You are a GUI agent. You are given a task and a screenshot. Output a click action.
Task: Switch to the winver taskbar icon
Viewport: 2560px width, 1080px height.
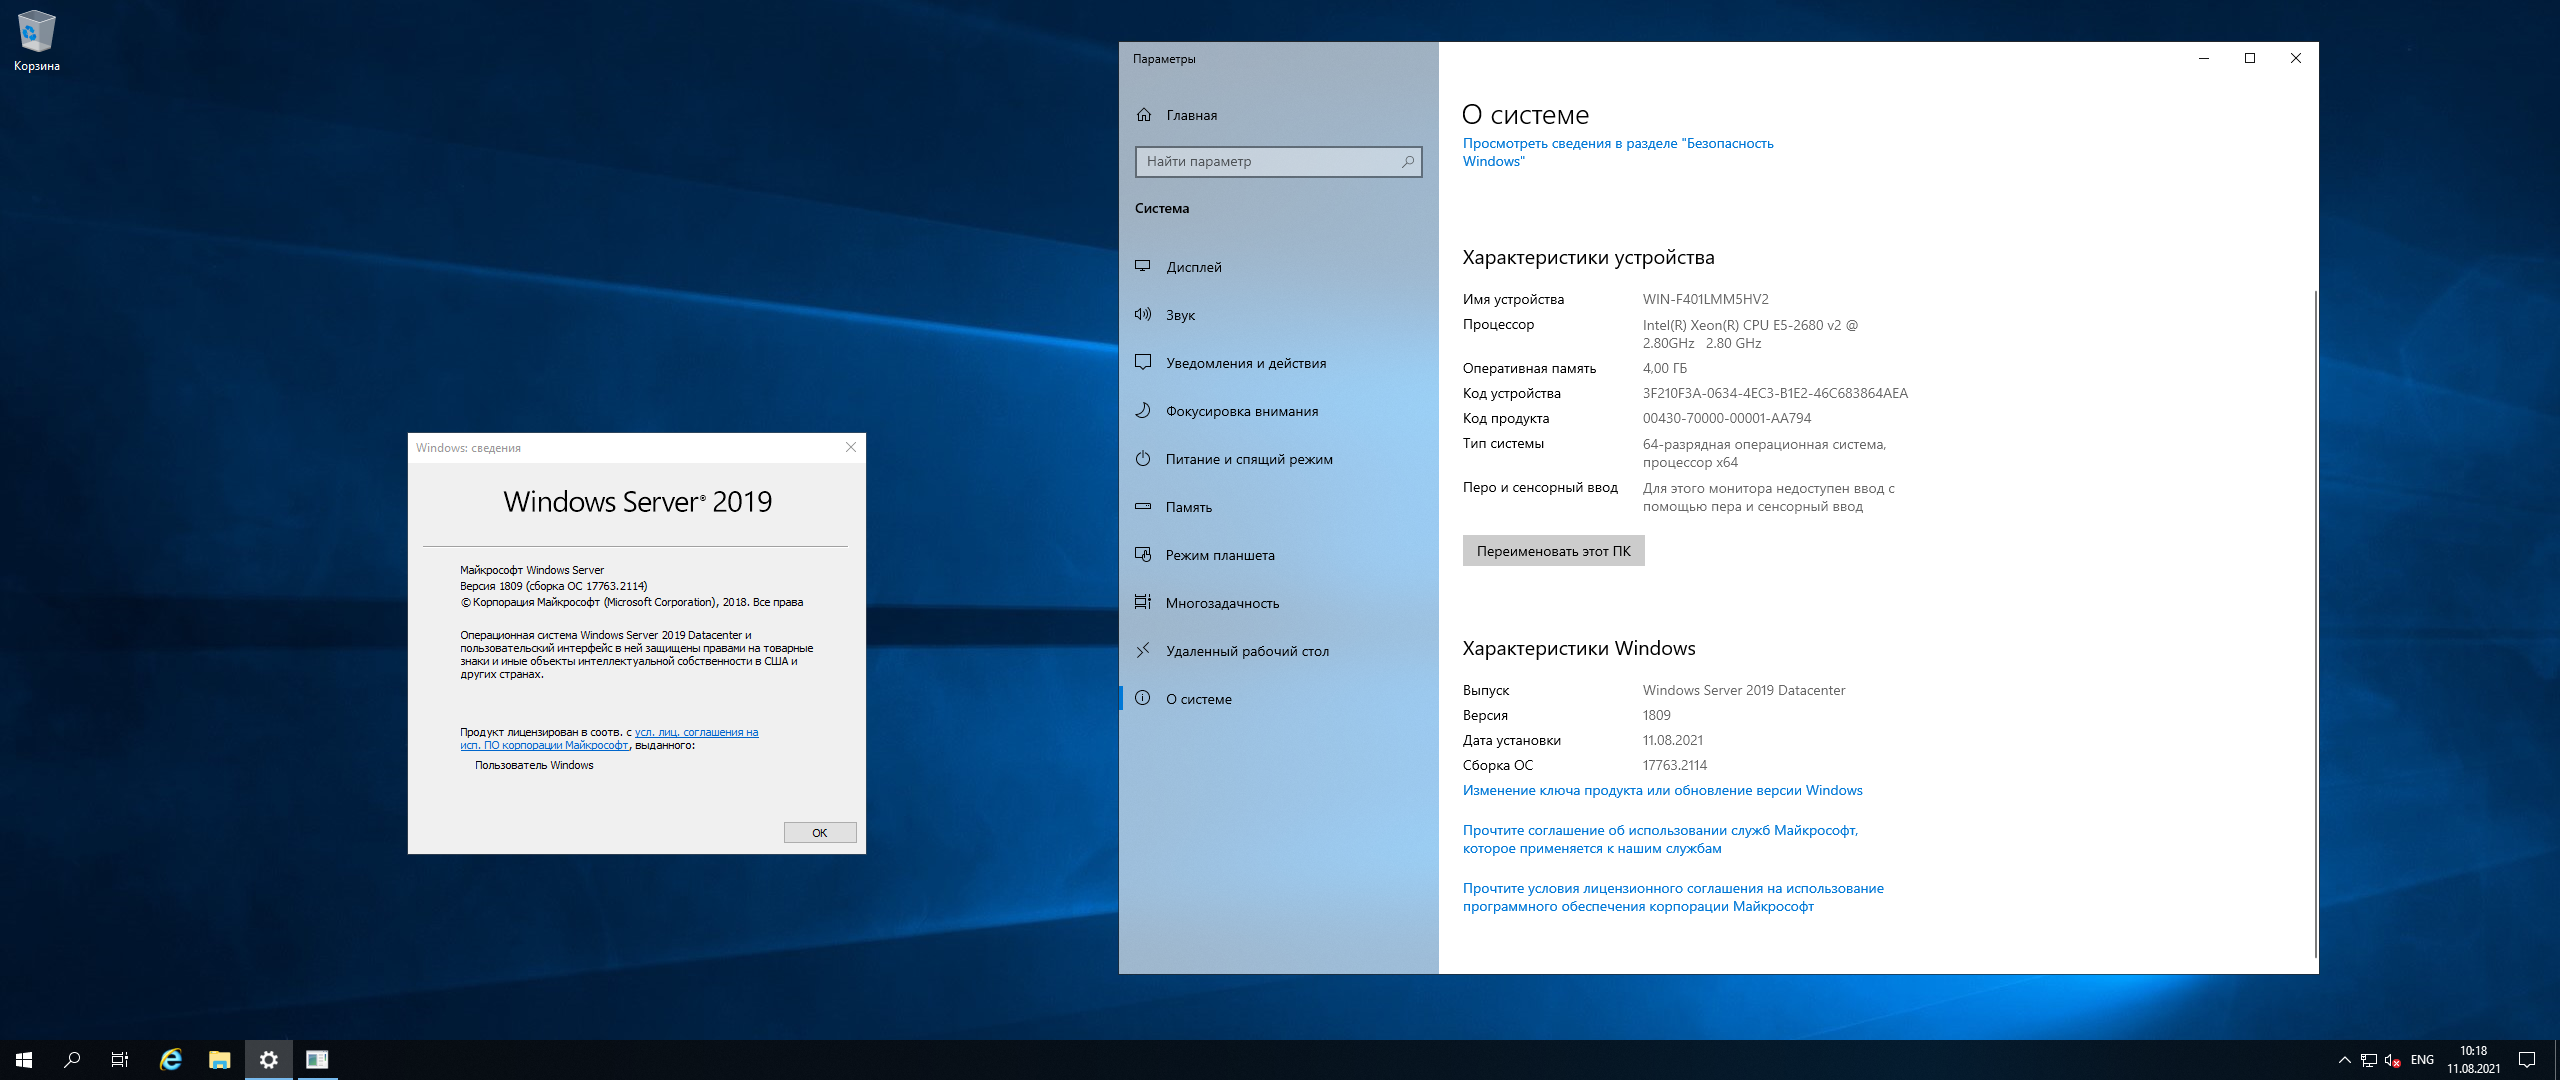pos(317,1060)
